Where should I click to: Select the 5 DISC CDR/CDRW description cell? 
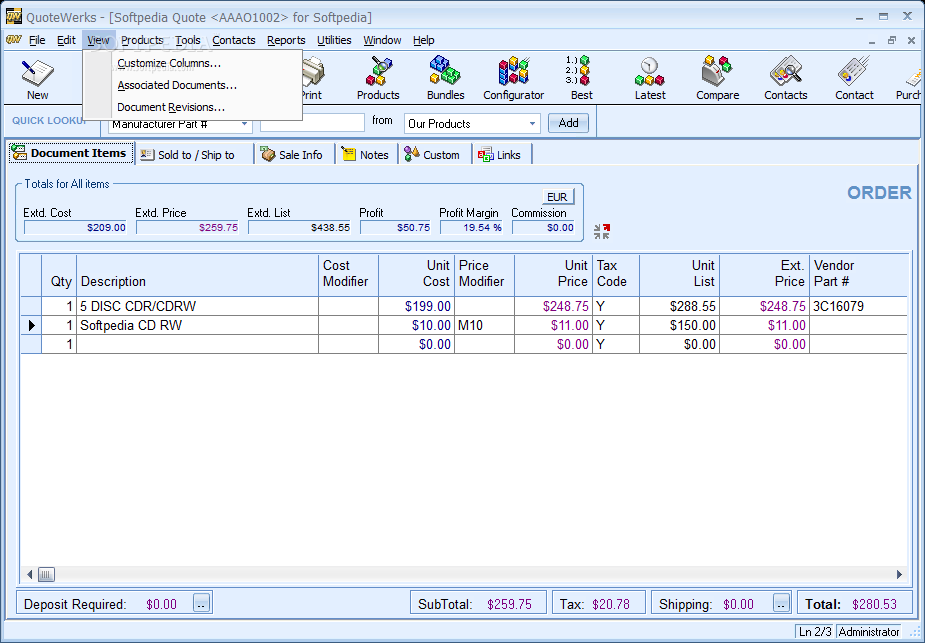[x=197, y=306]
